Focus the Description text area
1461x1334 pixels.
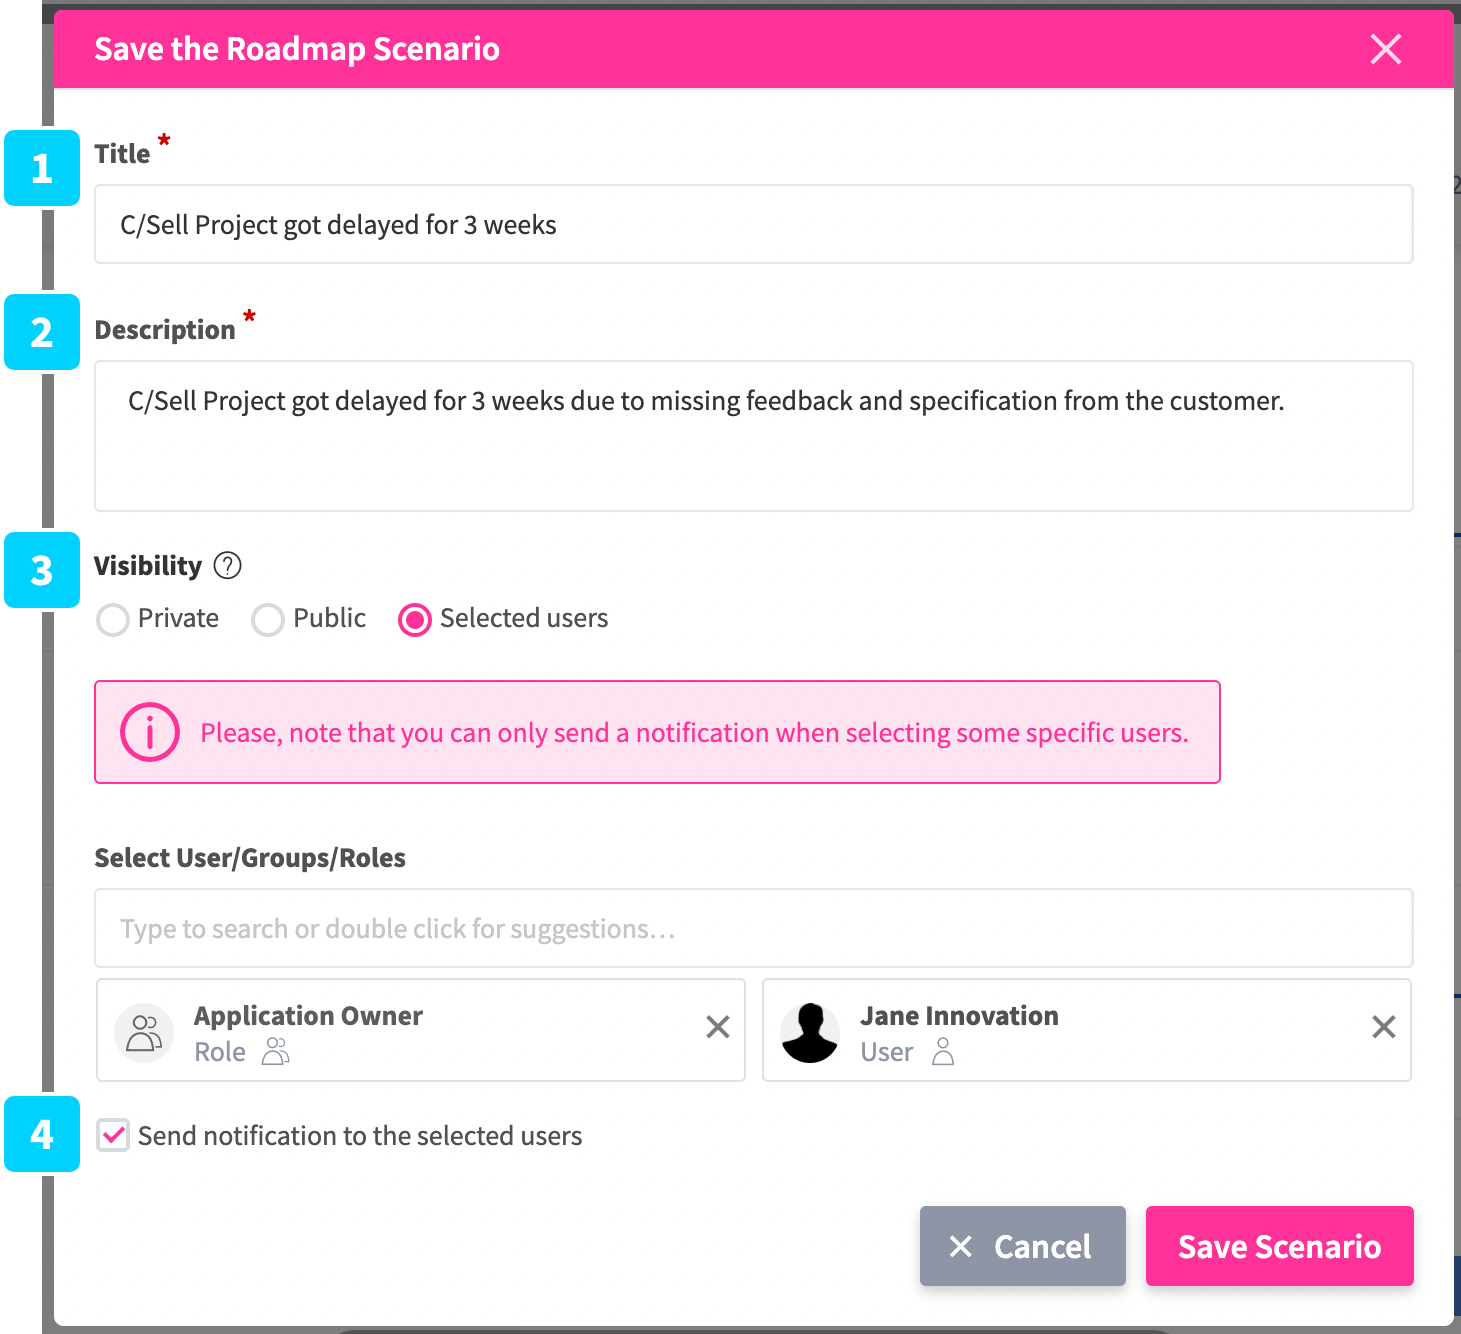pos(753,436)
